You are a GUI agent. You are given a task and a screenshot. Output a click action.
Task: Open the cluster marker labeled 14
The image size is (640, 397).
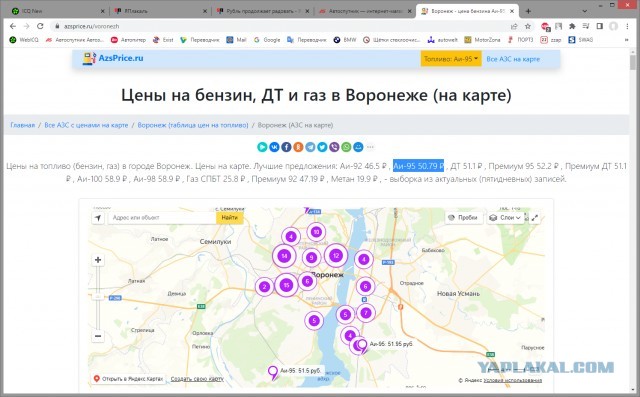coord(284,256)
